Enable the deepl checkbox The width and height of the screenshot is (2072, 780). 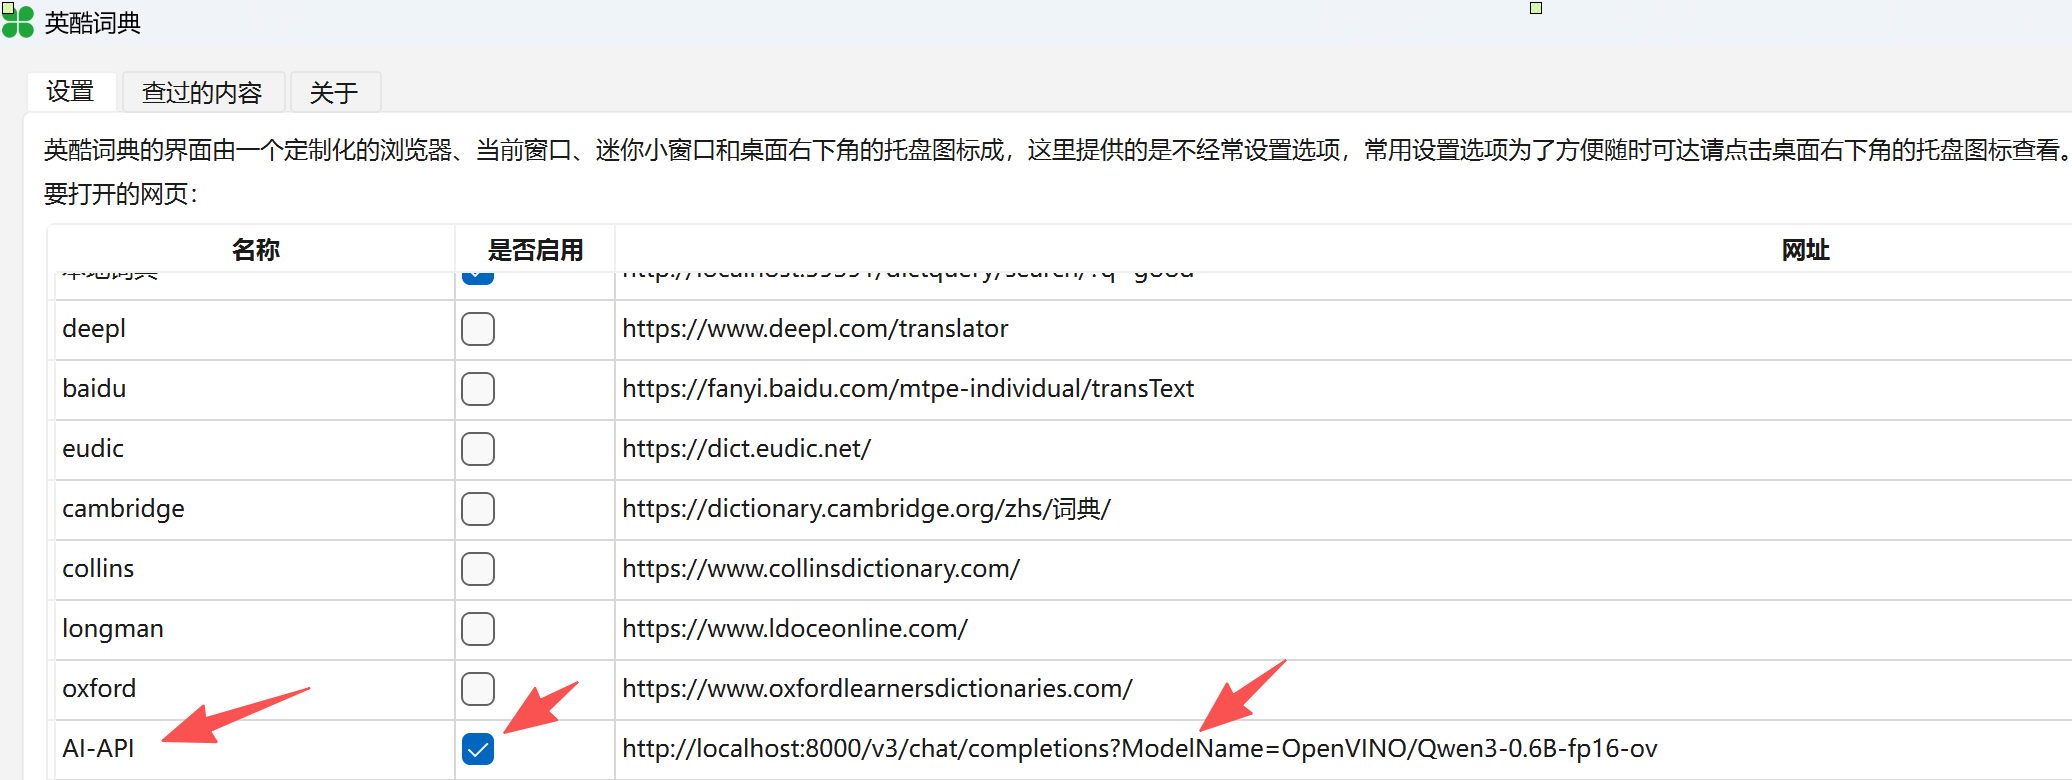[478, 329]
